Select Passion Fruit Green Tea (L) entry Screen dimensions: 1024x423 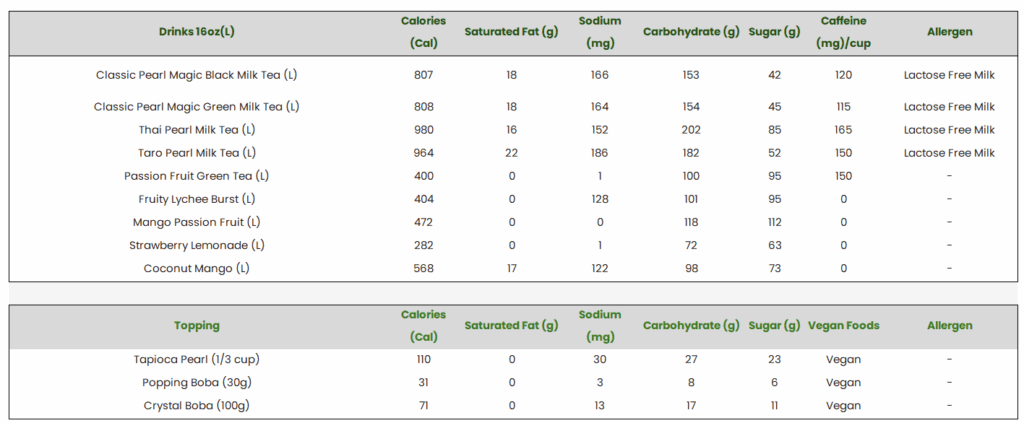click(x=197, y=176)
